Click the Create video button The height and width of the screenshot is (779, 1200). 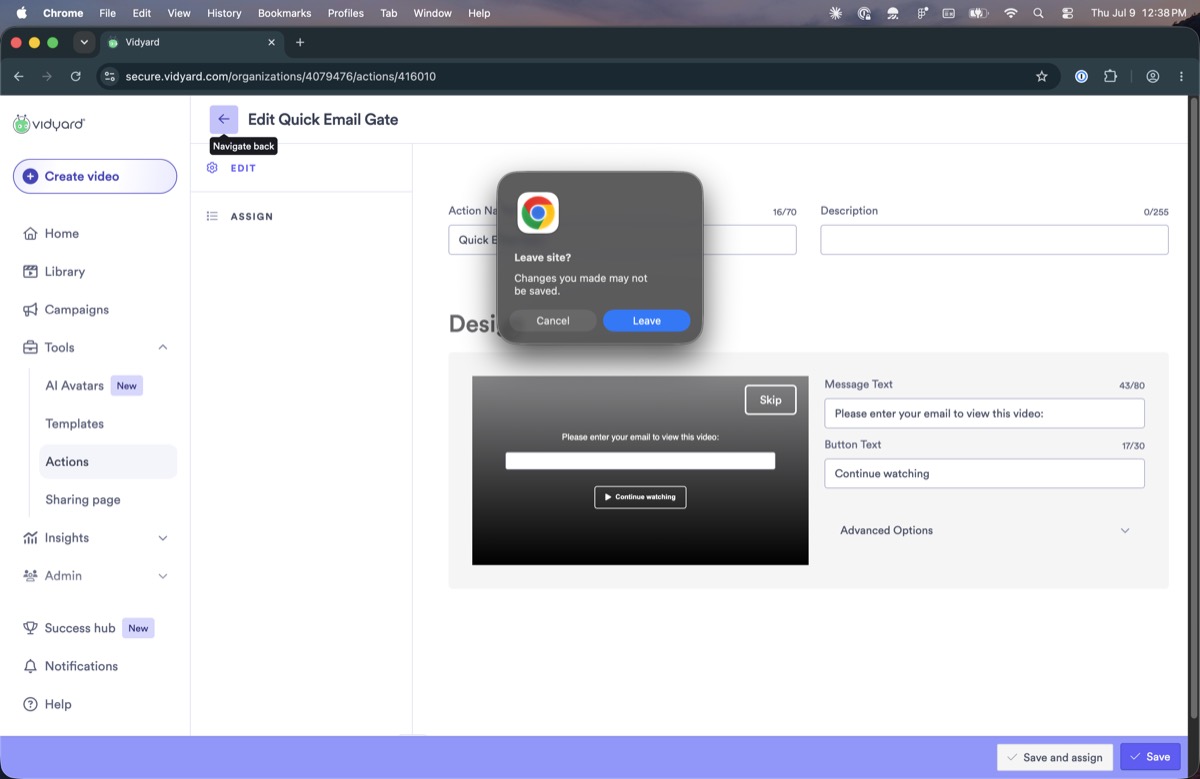[x=95, y=176]
